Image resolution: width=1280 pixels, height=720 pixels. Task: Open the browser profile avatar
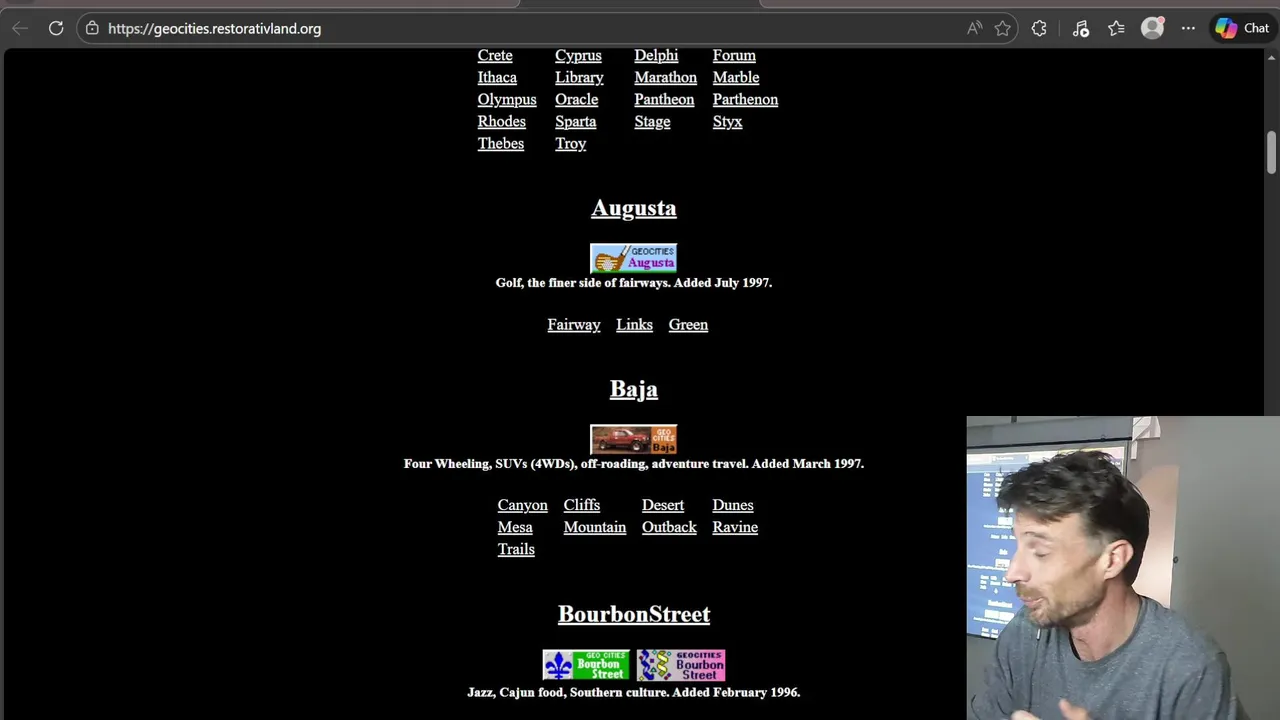pos(1153,28)
